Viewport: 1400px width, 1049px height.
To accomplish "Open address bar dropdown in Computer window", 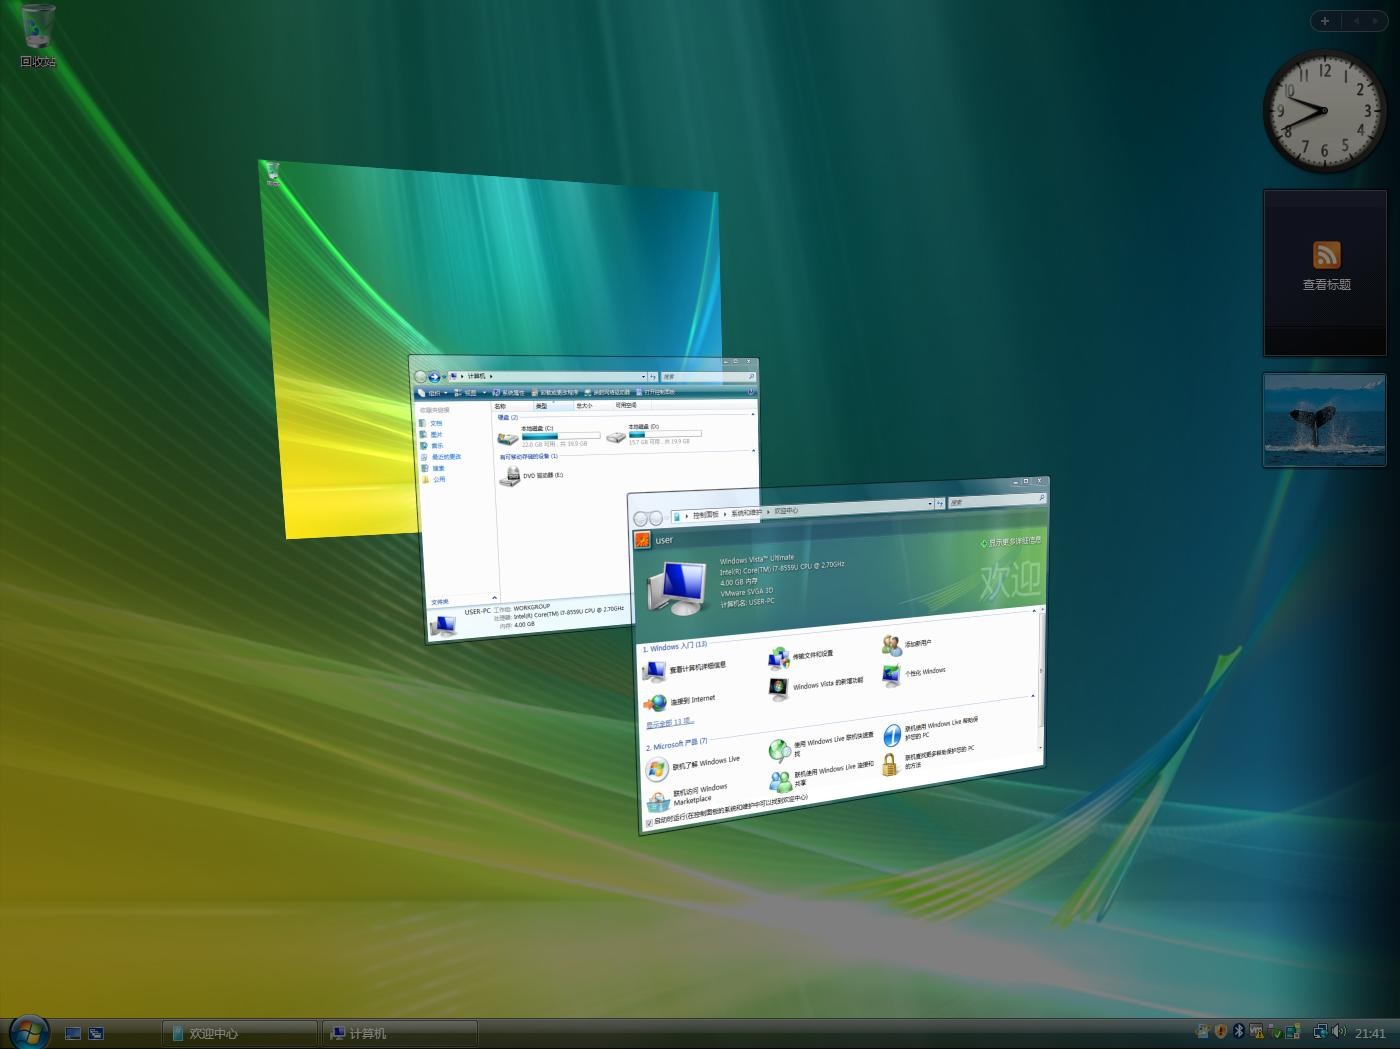I will 643,376.
